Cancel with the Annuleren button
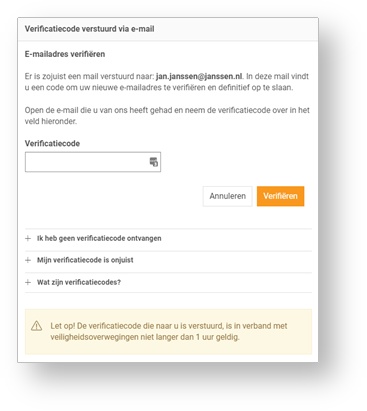Screen dimensions: 367x411 click(227, 196)
